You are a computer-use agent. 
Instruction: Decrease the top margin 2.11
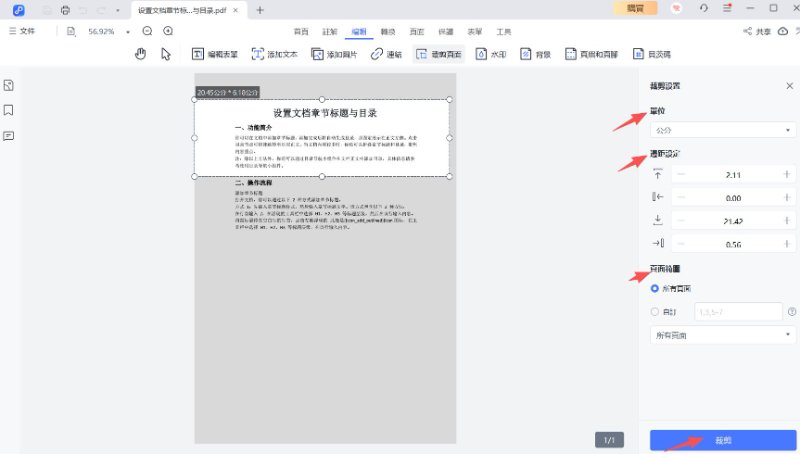(x=681, y=174)
